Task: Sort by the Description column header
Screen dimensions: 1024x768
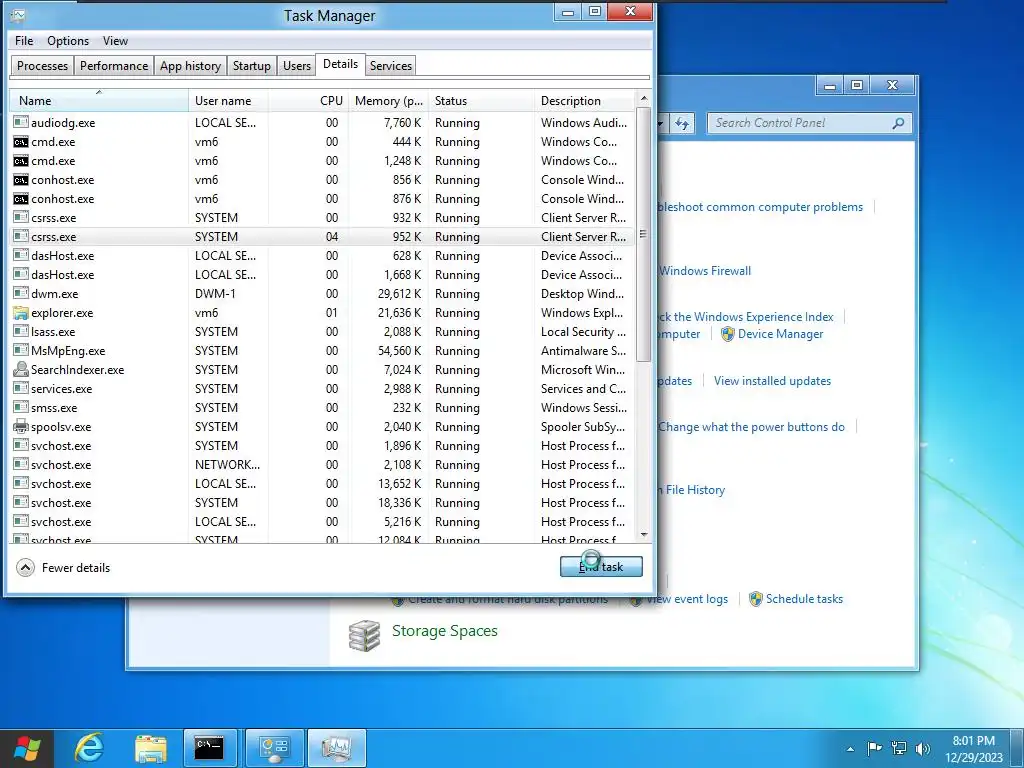Action: pyautogui.click(x=584, y=101)
